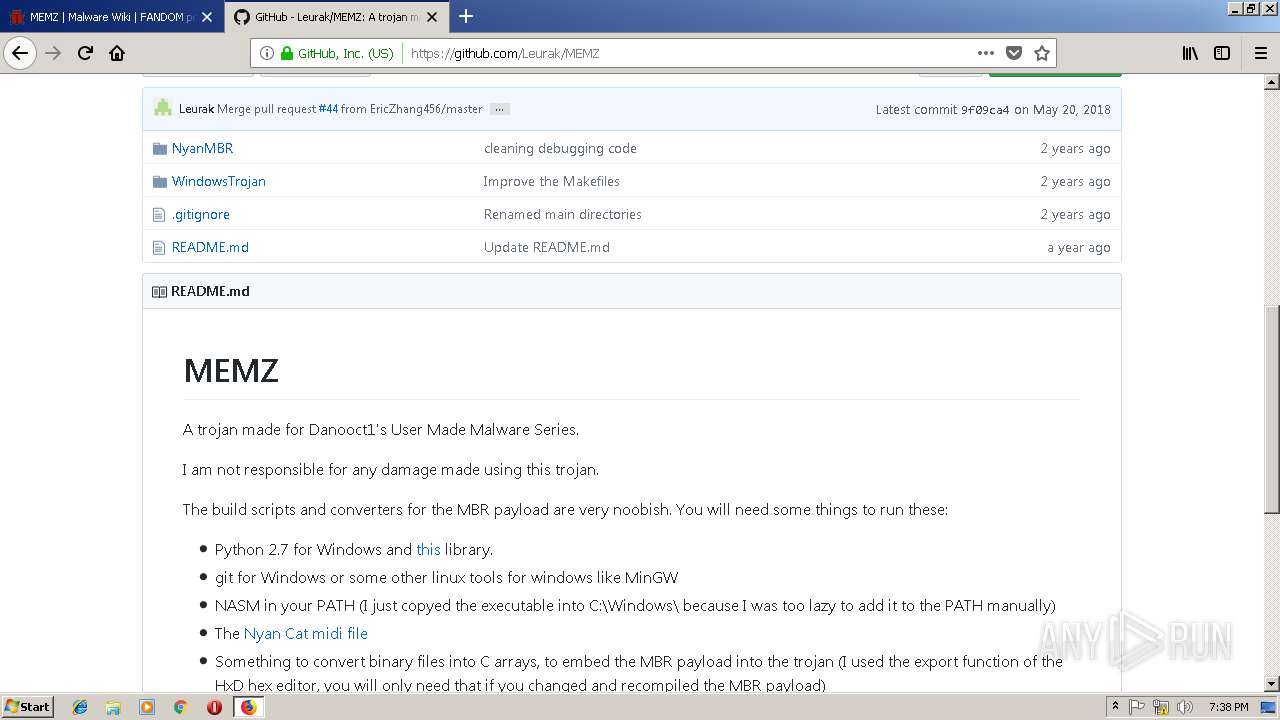Open commit 'Renamed main directories'

click(x=562, y=214)
